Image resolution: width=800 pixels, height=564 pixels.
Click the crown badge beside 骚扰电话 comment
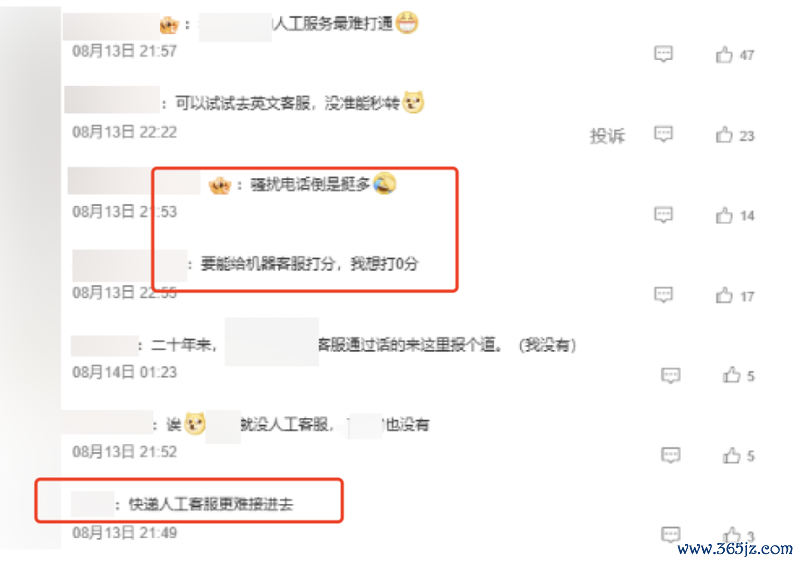[x=220, y=184]
